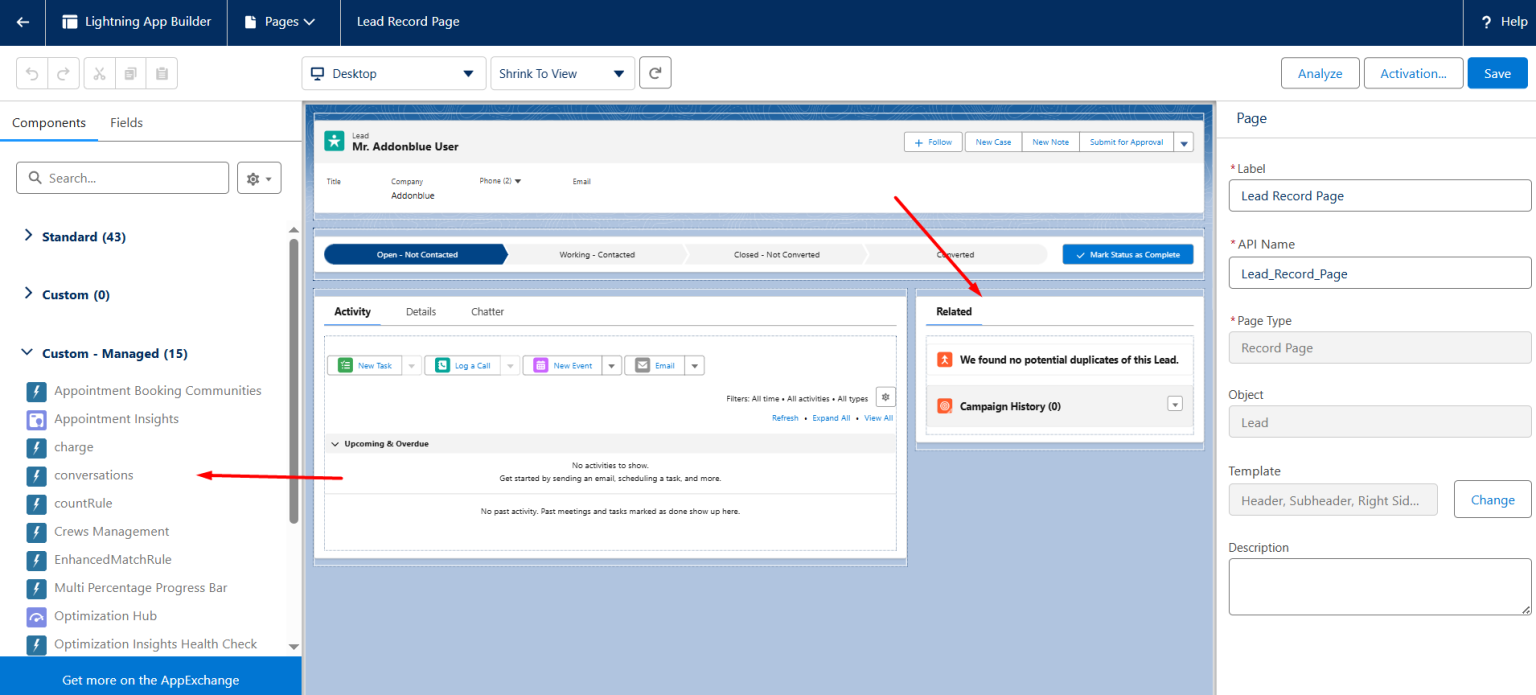Image resolution: width=1536 pixels, height=695 pixels.
Task: Click the Appointment Insights component icon
Action: pos(36,419)
